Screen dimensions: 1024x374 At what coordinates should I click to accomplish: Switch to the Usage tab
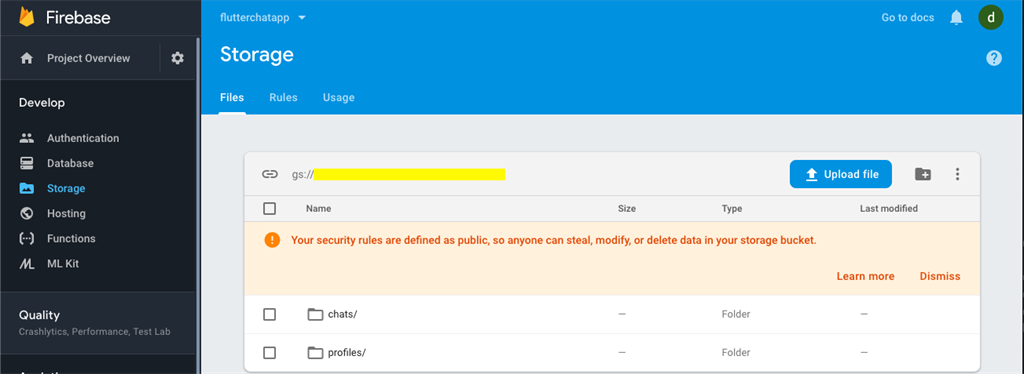(338, 97)
